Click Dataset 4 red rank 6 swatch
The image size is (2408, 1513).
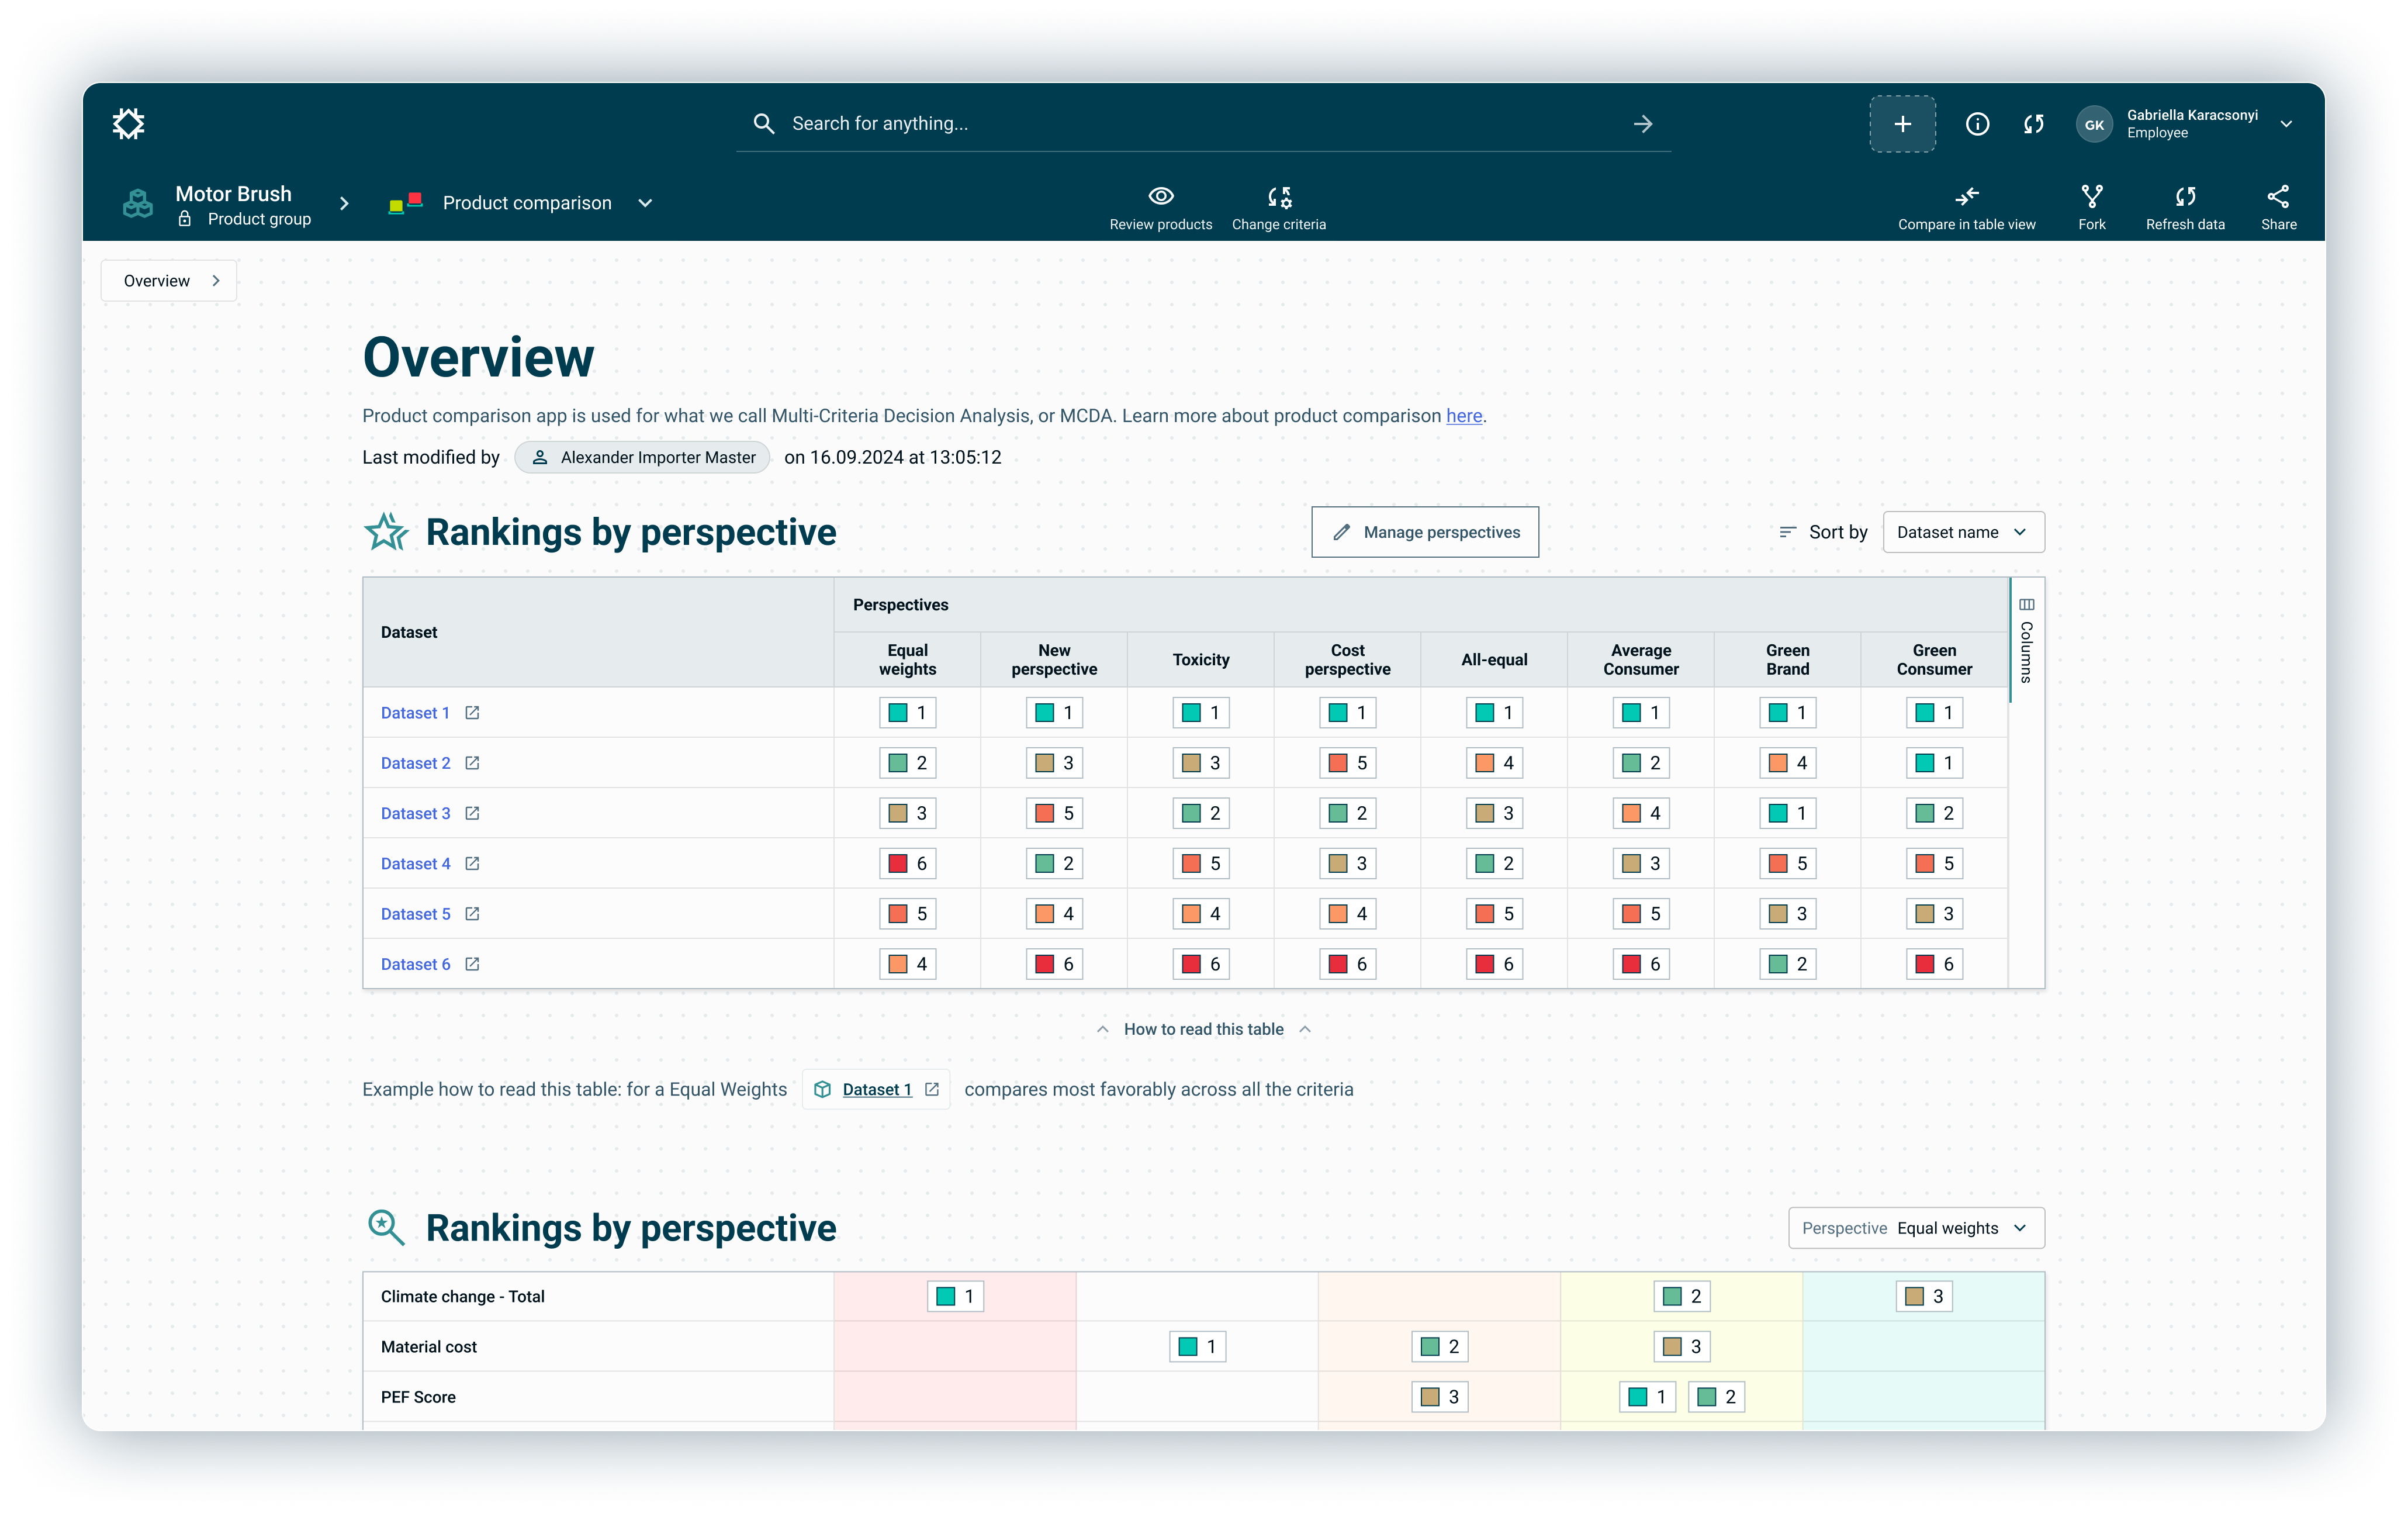pos(898,863)
